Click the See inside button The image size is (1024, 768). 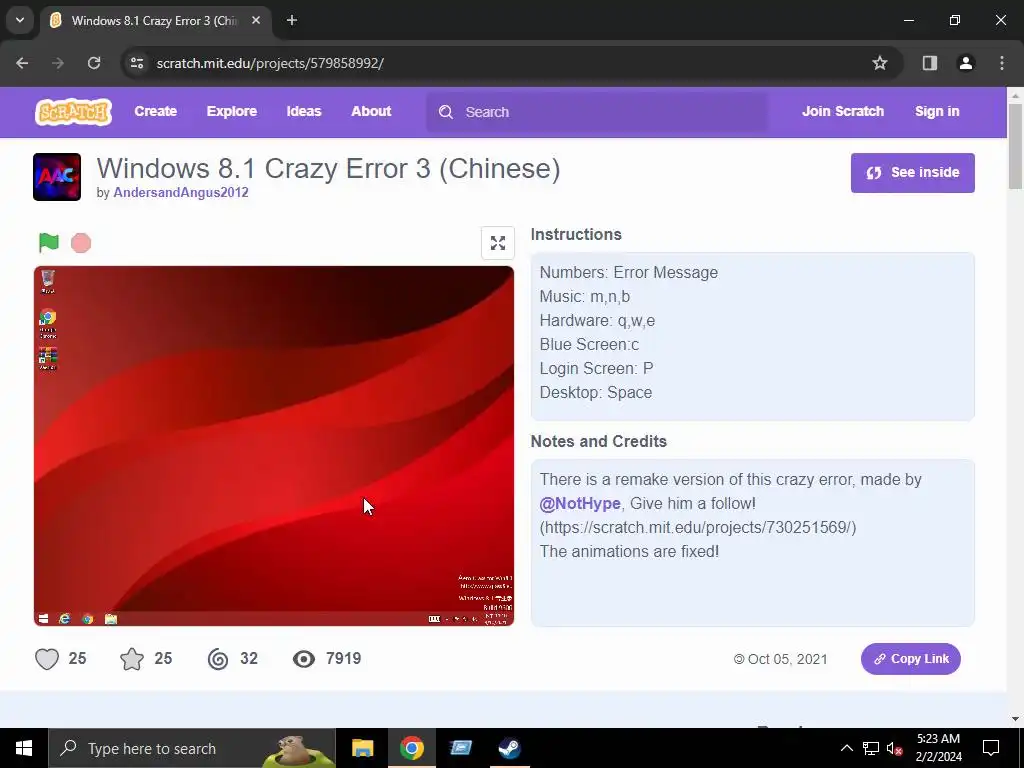click(x=912, y=172)
